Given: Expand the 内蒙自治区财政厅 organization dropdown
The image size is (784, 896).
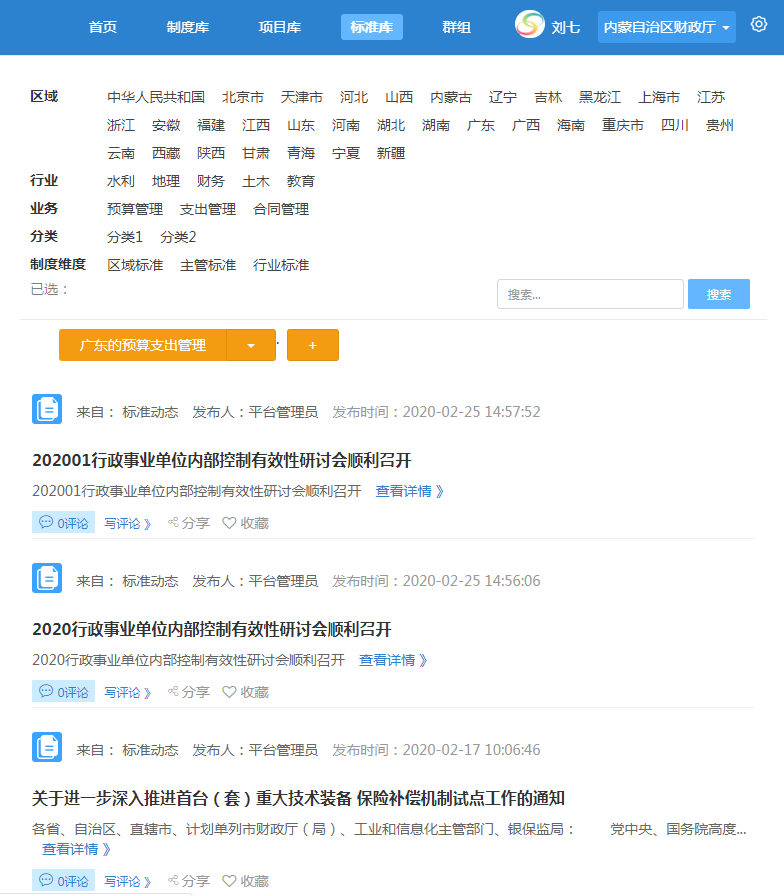Looking at the screenshot, I should point(666,27).
